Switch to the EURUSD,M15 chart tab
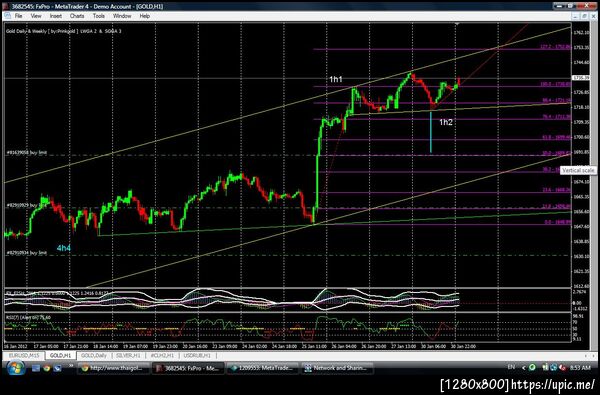The image size is (600, 395). click(24, 356)
